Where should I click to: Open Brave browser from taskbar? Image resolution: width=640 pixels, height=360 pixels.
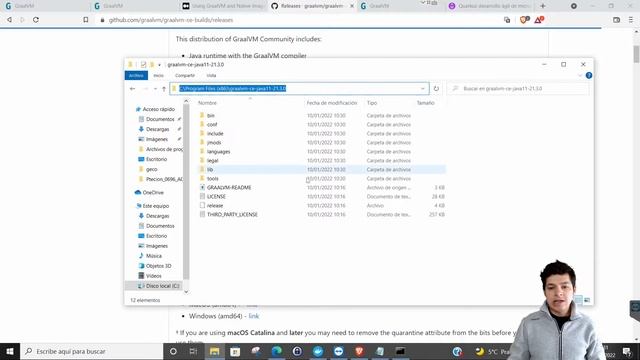pyautogui.click(x=359, y=351)
